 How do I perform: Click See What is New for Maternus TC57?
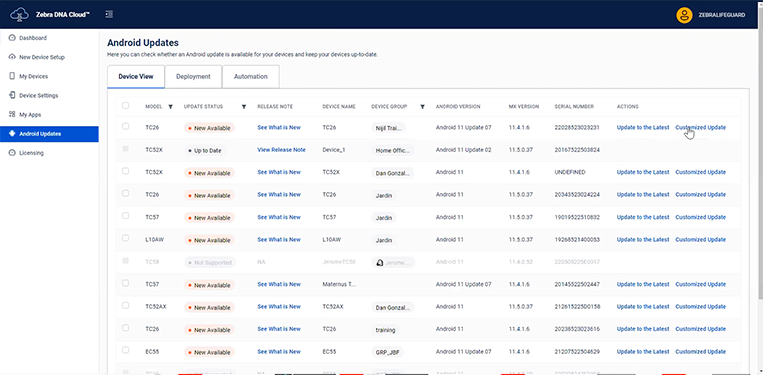pyautogui.click(x=279, y=284)
